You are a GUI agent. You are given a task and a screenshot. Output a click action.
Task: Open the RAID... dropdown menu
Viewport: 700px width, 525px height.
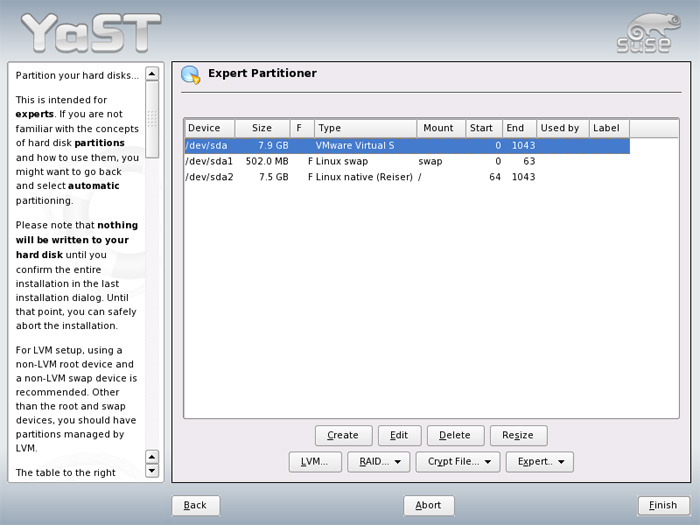379,462
